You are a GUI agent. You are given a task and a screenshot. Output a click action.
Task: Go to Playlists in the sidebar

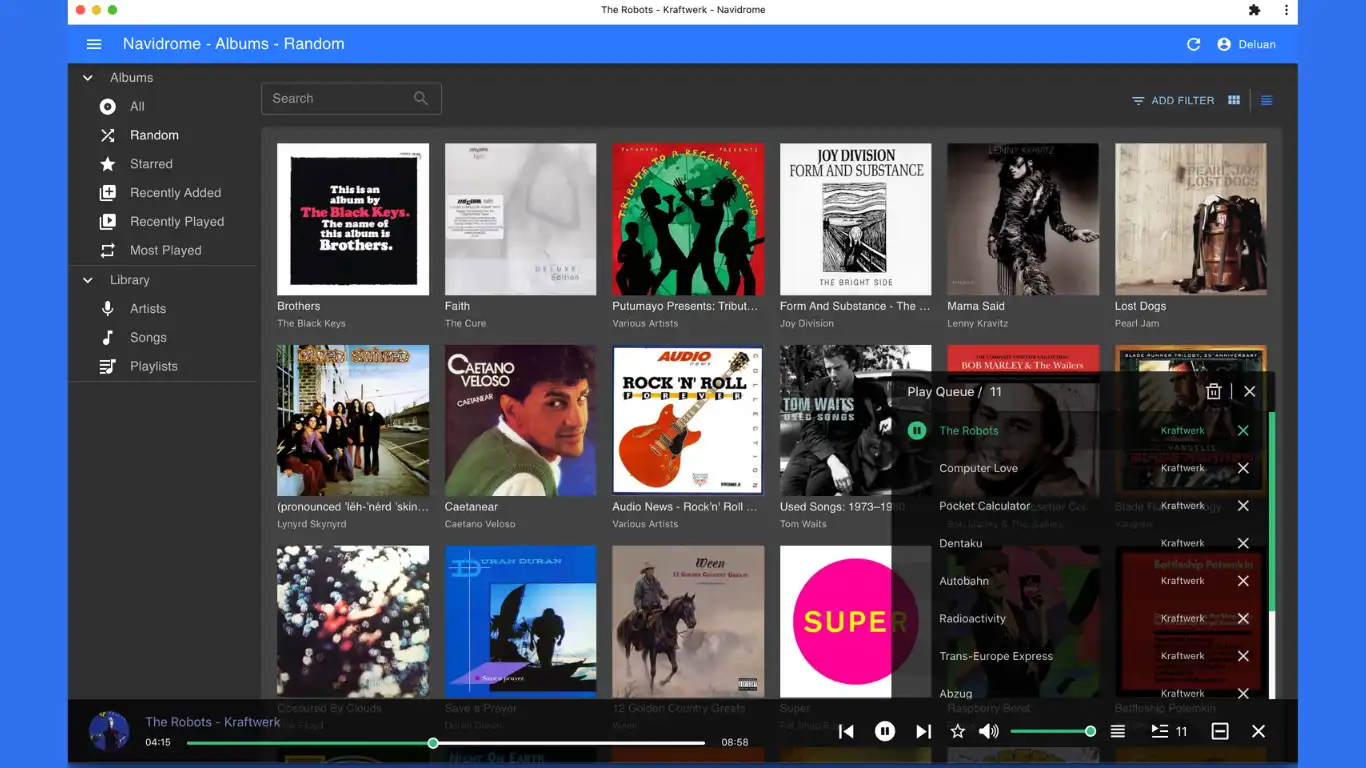click(x=153, y=366)
